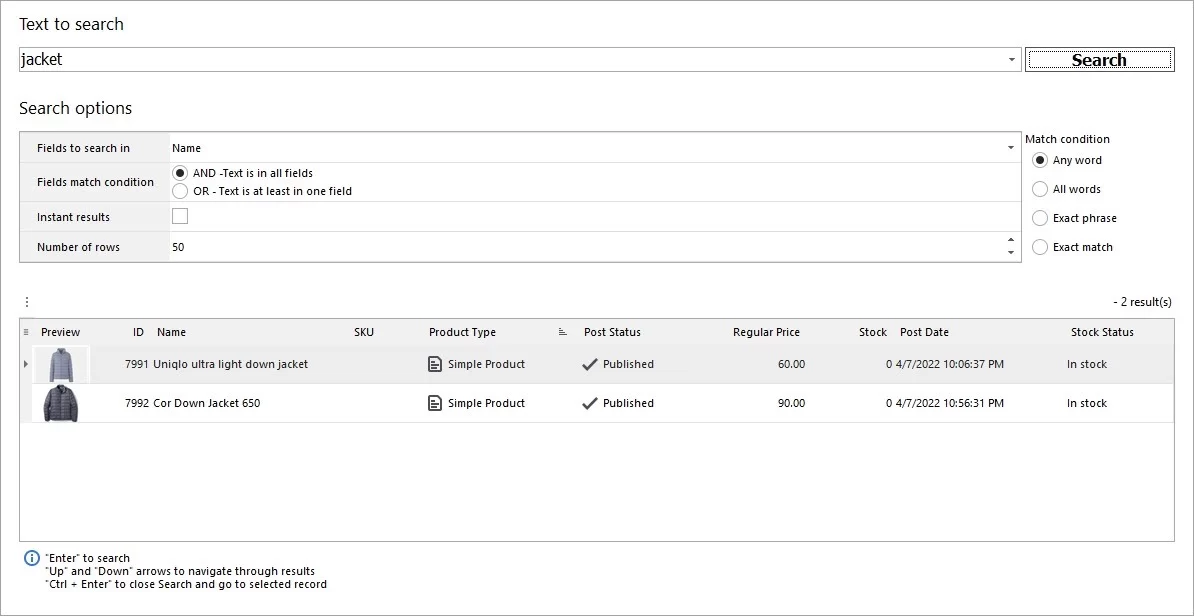The image size is (1194, 616).
Task: Click the Simple Product icon for Cor Down Jacket 650
Action: click(434, 403)
